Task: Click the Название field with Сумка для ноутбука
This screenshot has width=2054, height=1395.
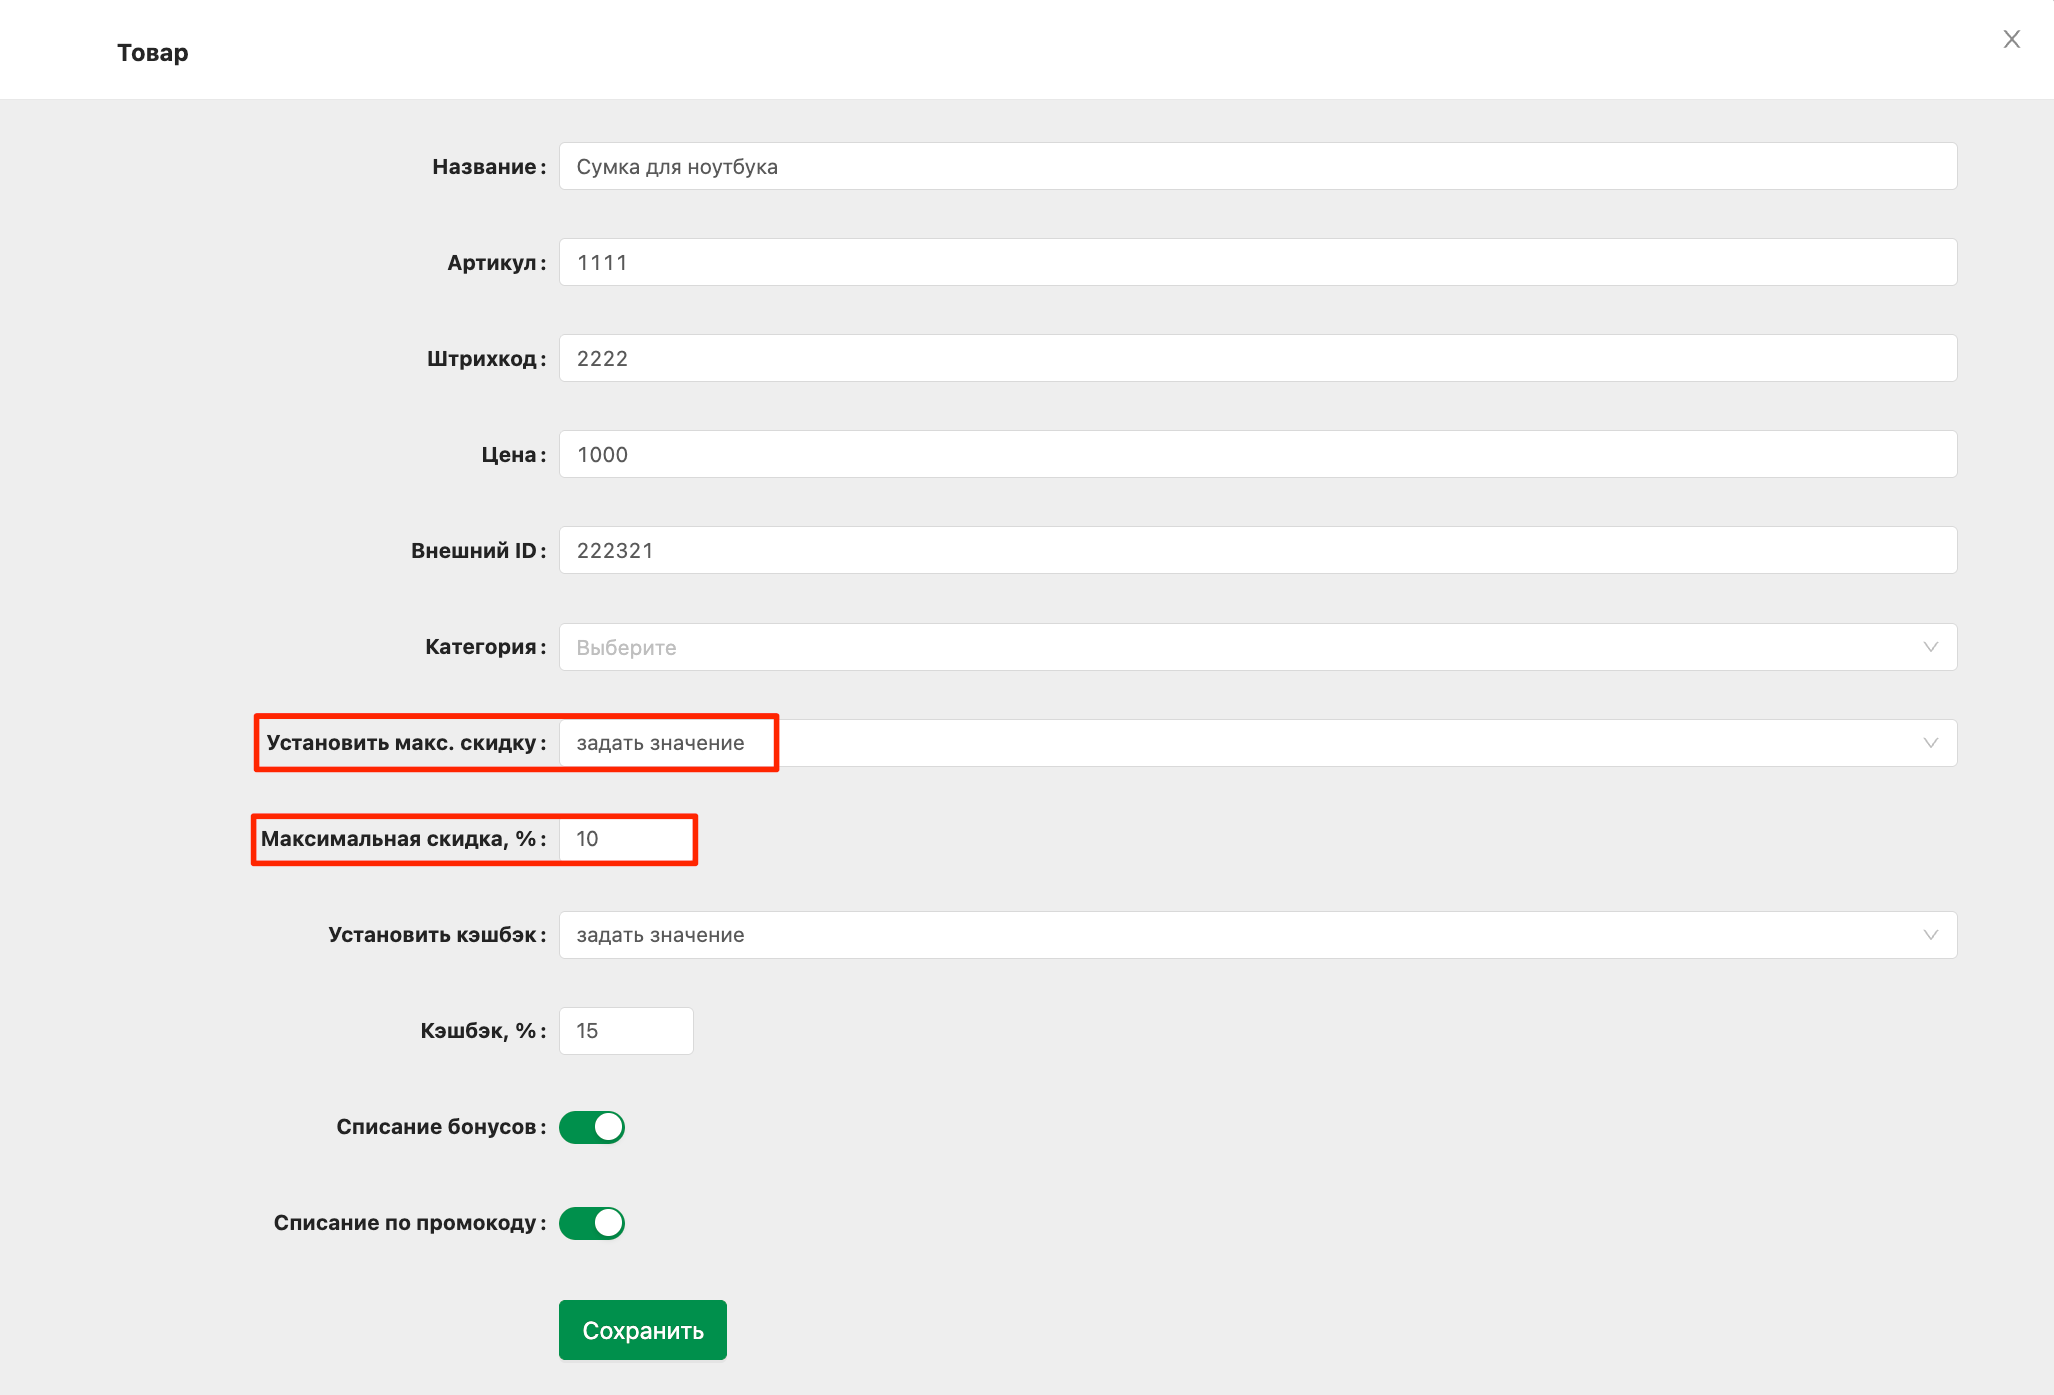Action: [1257, 167]
